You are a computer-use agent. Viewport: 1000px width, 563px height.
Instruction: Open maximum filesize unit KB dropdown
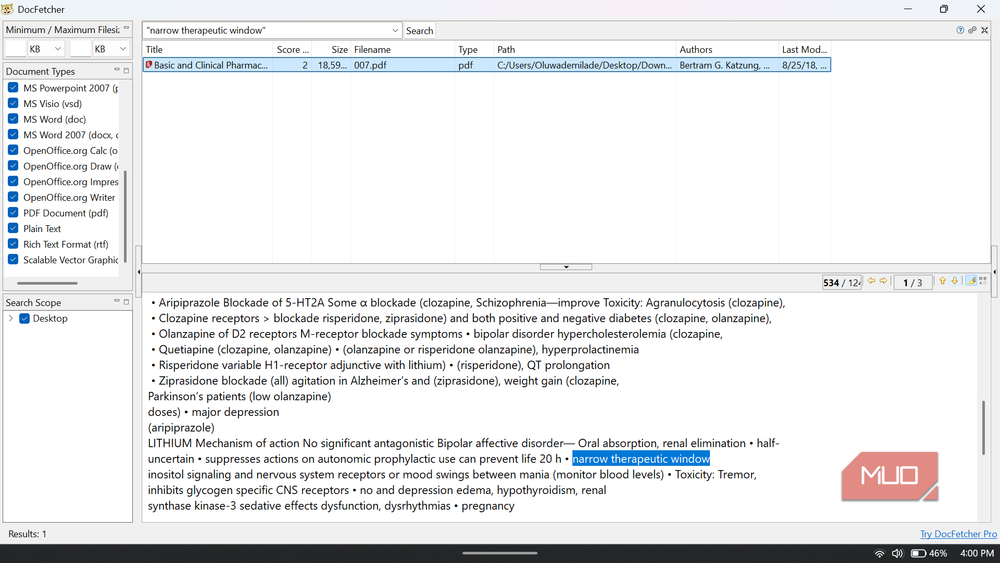point(110,48)
